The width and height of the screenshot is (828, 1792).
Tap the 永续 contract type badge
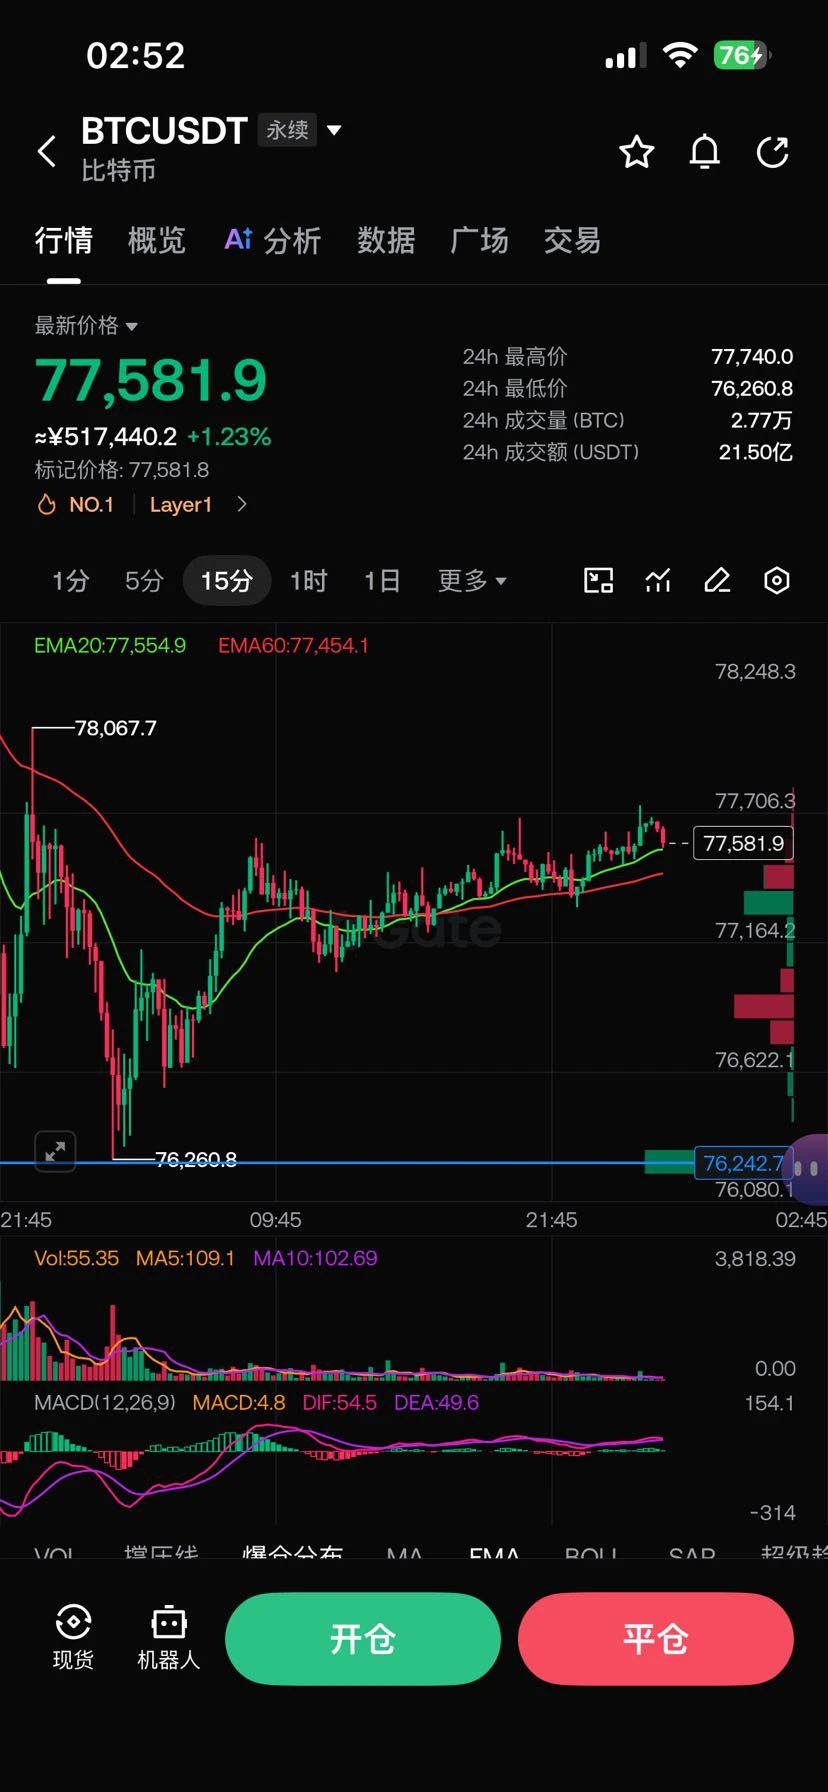288,130
